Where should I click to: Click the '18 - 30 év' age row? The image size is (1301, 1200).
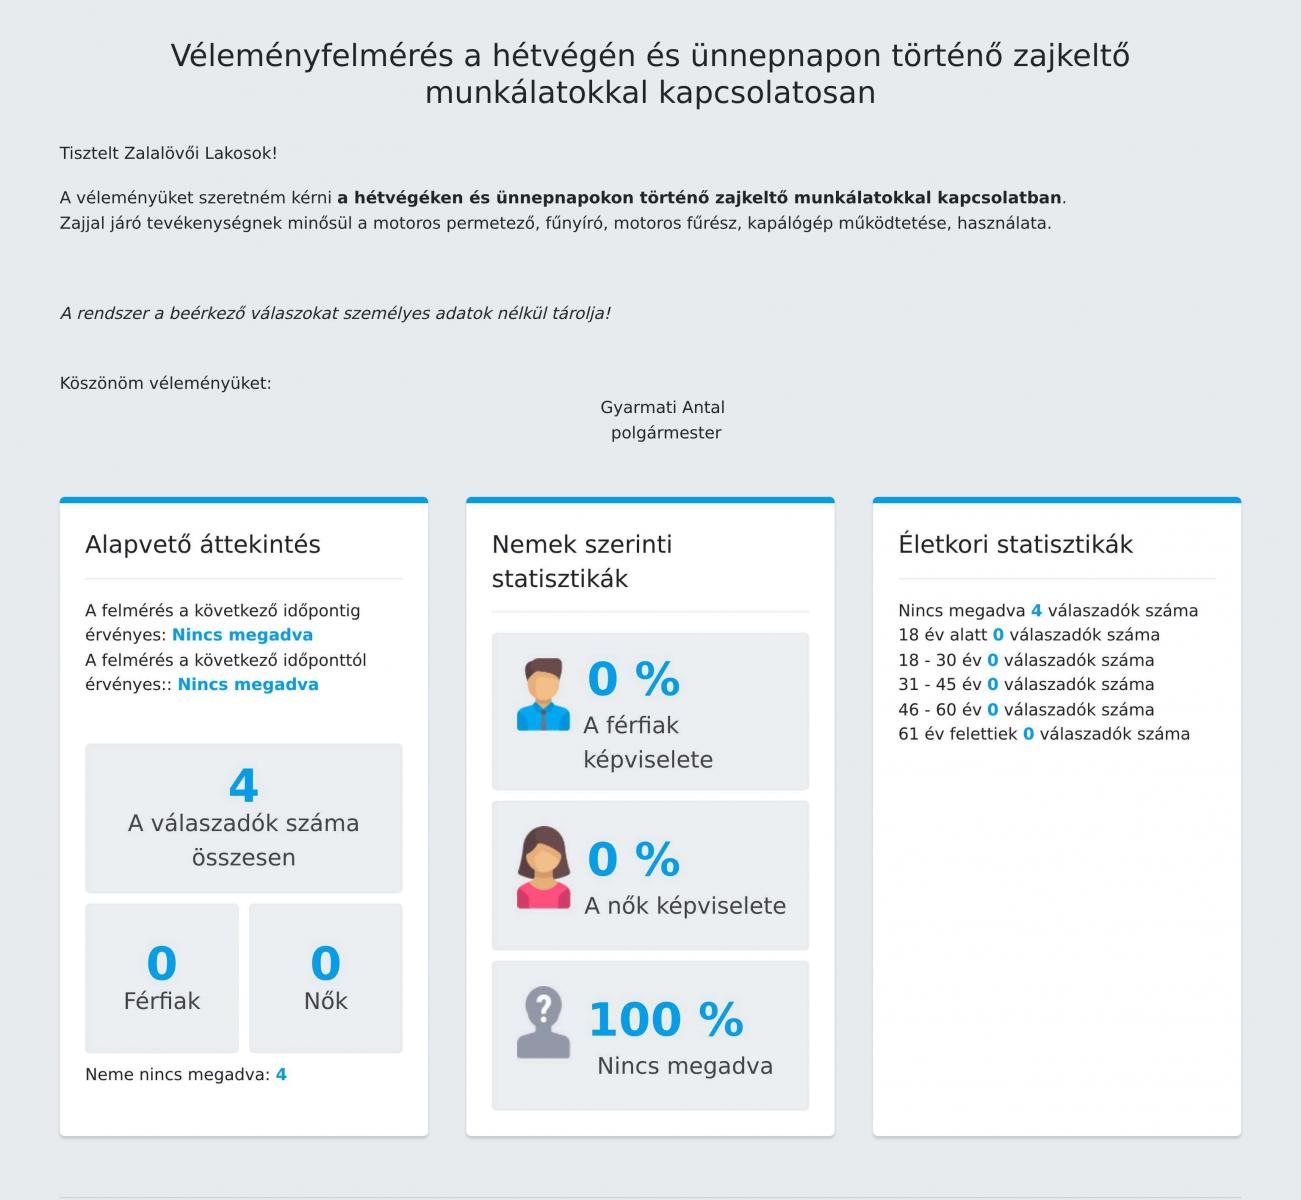1025,660
